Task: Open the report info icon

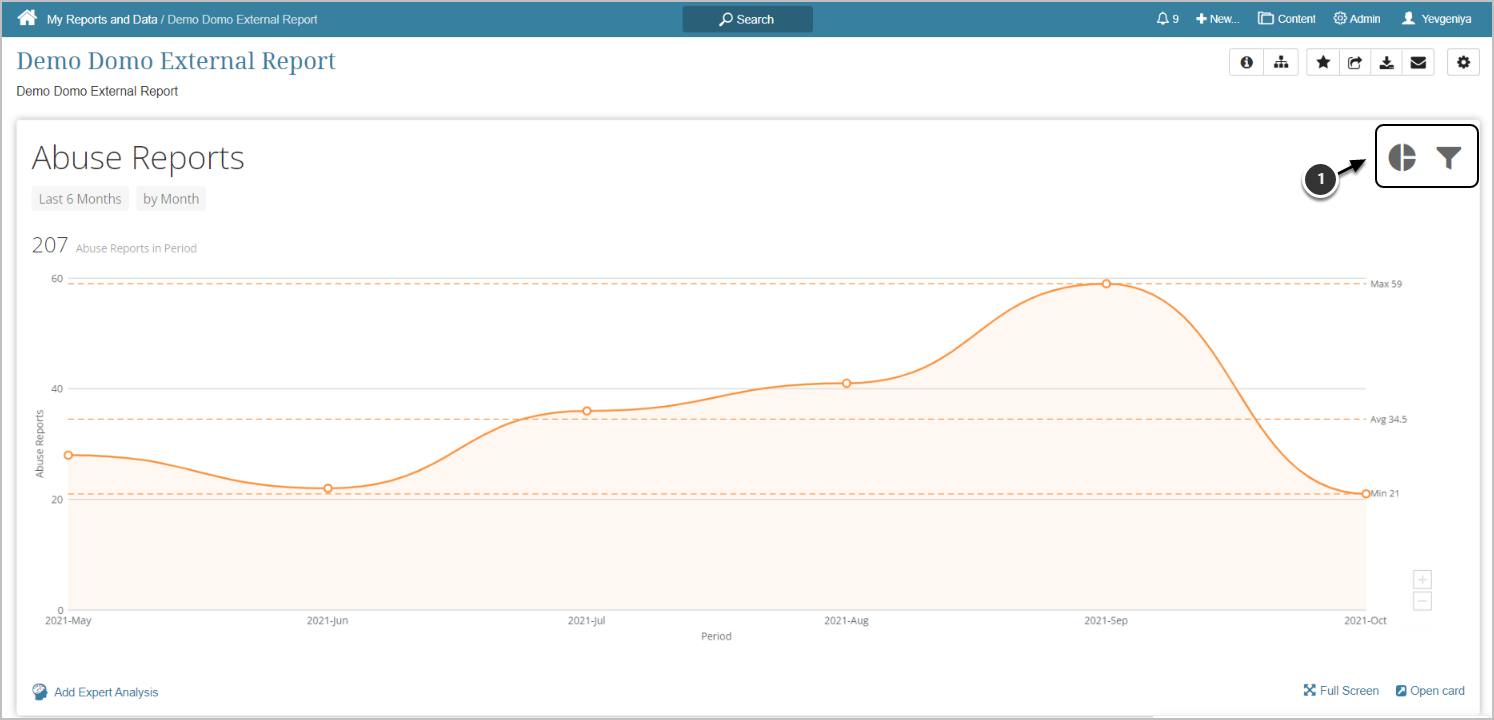Action: (x=1246, y=62)
